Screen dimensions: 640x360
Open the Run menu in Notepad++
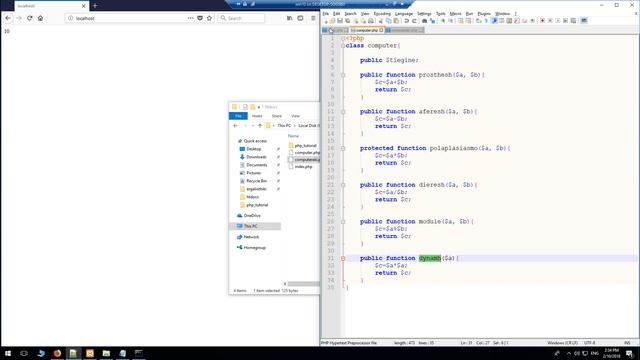click(469, 13)
